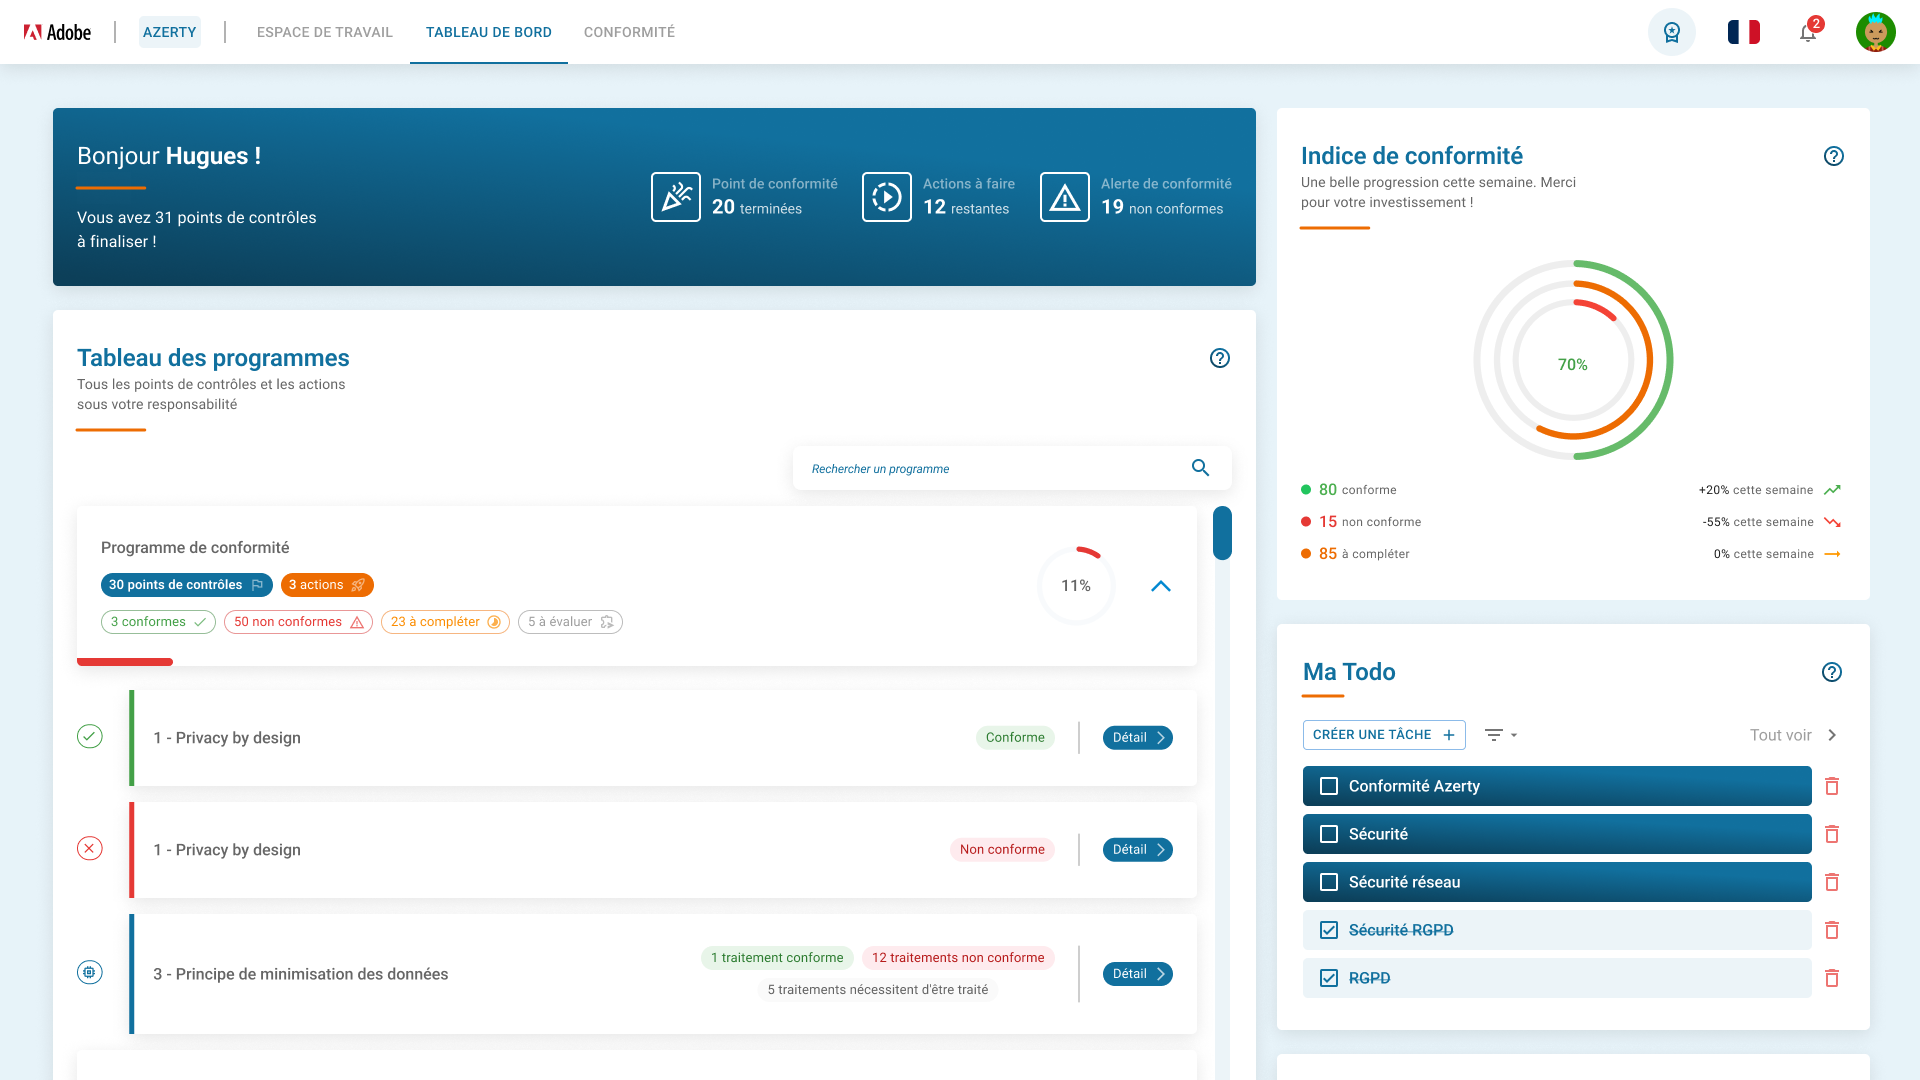Open help for Tableau des programmes
The height and width of the screenshot is (1080, 1920).
pos(1220,358)
